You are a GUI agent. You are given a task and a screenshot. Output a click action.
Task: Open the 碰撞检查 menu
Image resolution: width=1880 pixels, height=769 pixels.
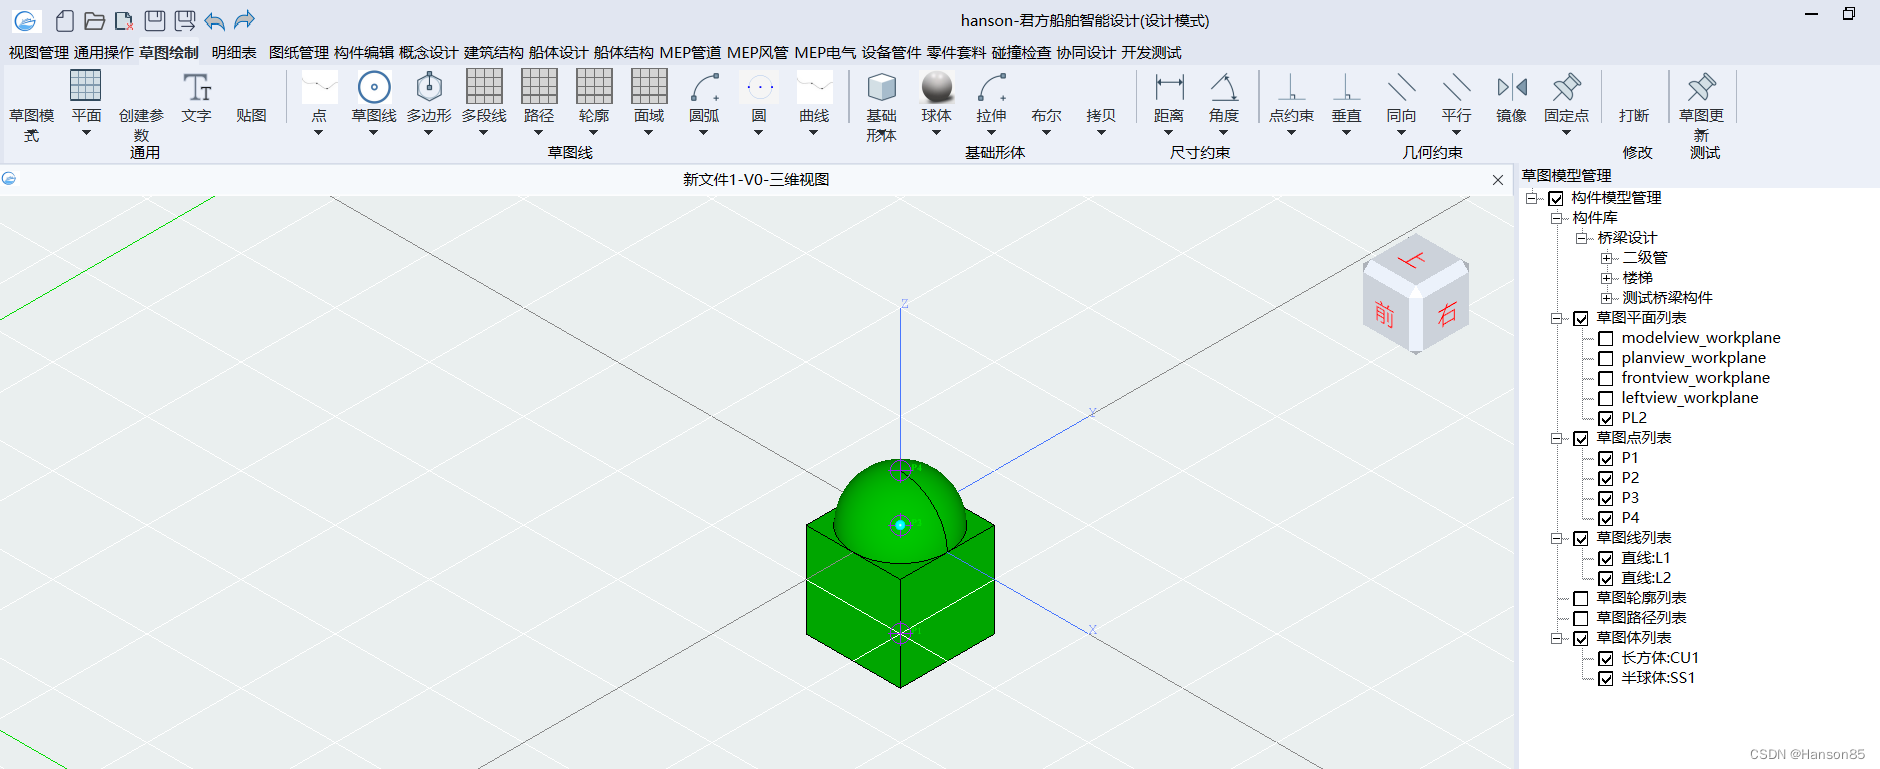click(x=1021, y=52)
